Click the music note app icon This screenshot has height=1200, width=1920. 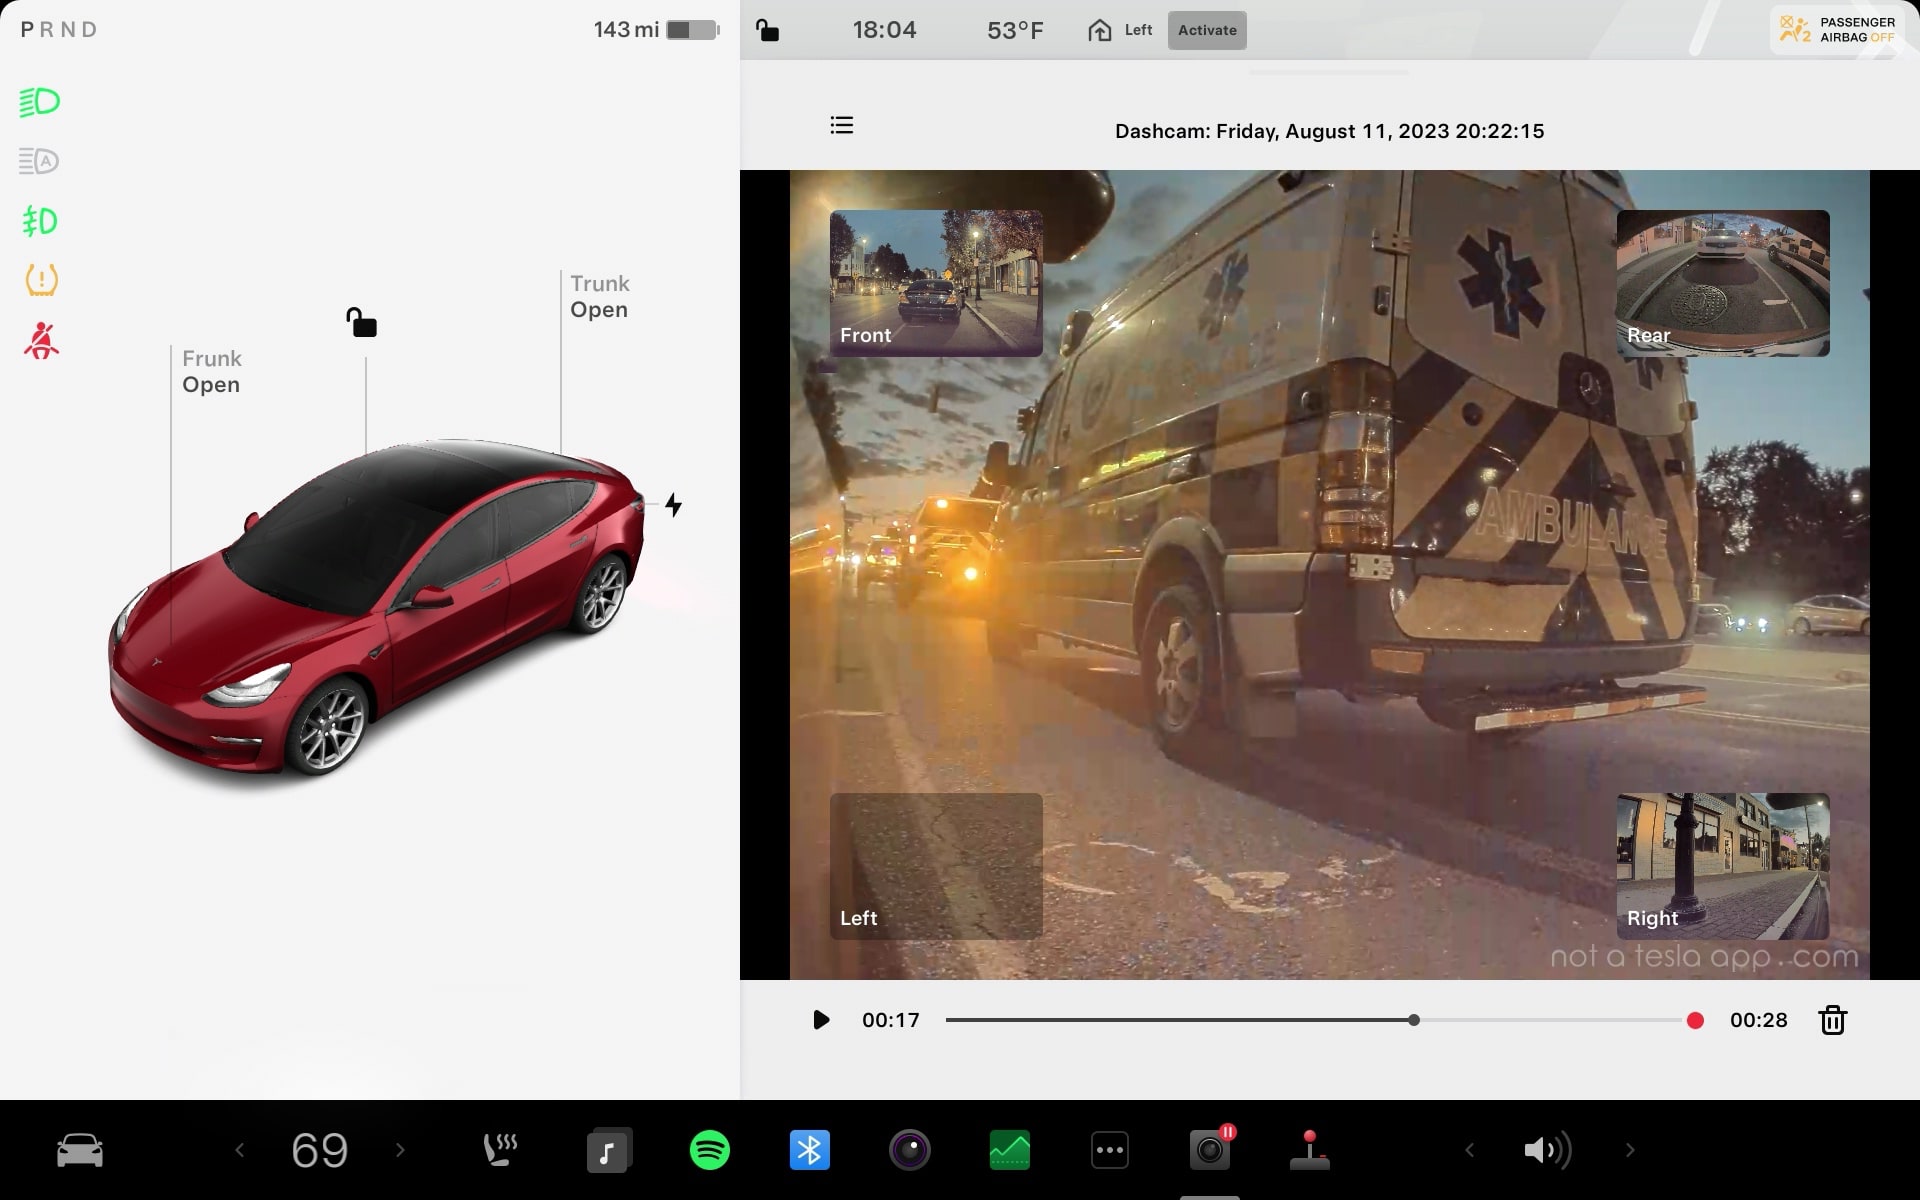pos(608,1149)
